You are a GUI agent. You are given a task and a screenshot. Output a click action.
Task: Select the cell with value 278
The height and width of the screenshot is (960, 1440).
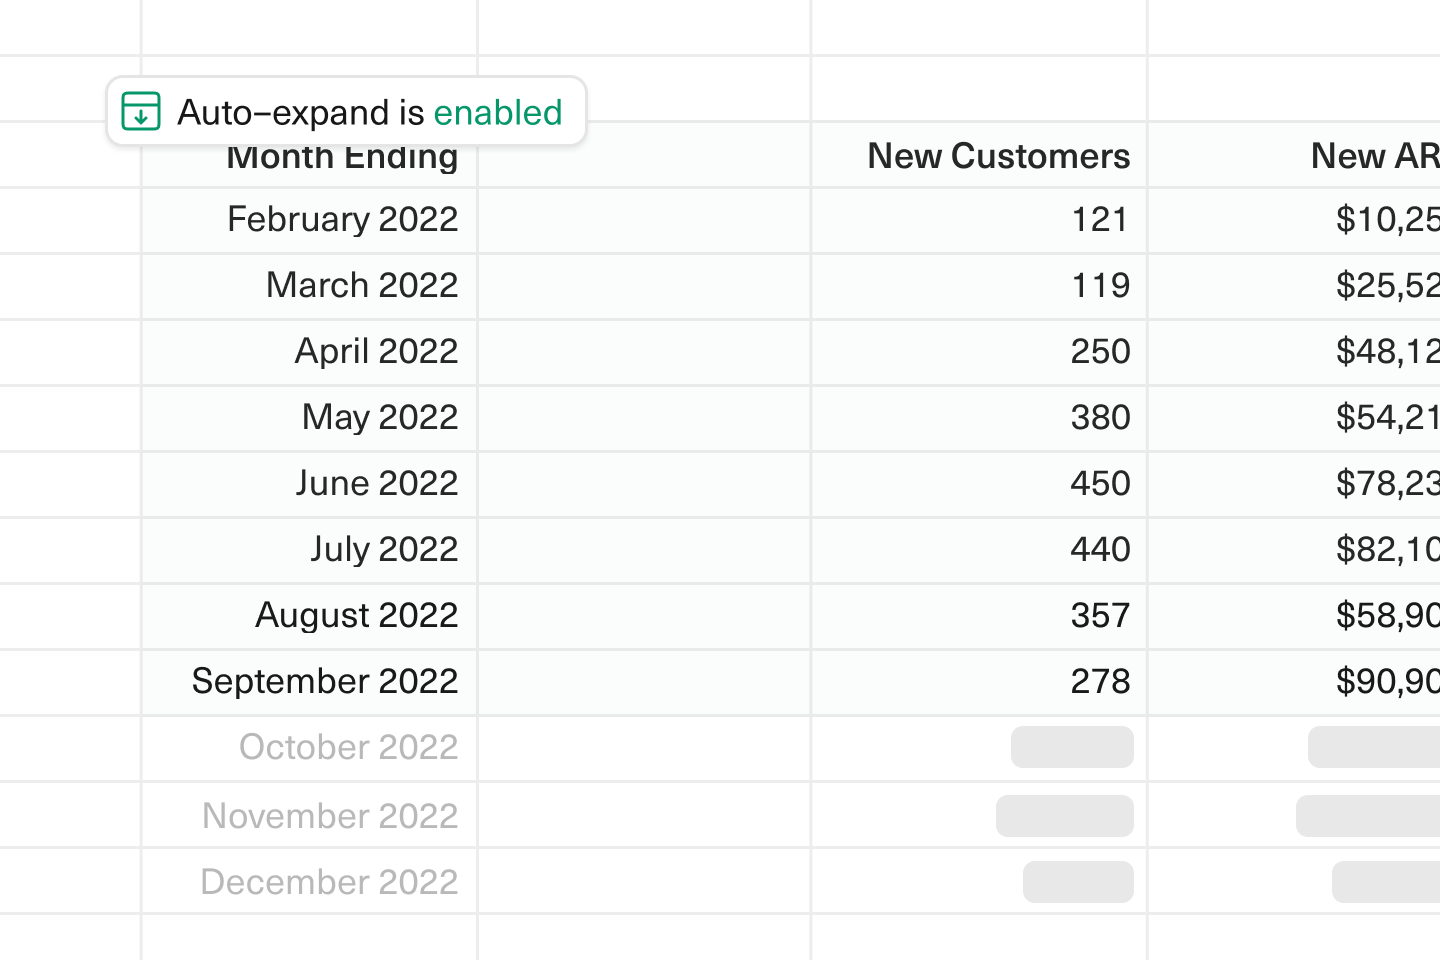click(x=1100, y=681)
